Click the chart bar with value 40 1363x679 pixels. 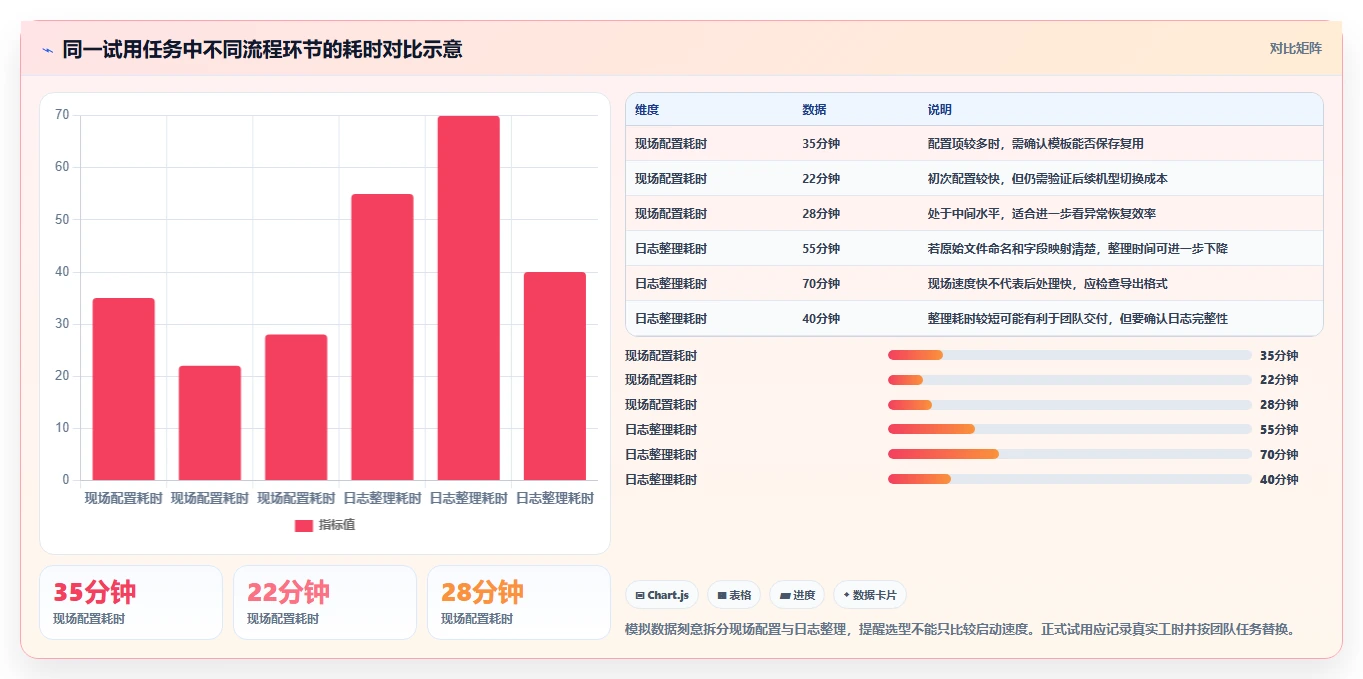point(555,376)
